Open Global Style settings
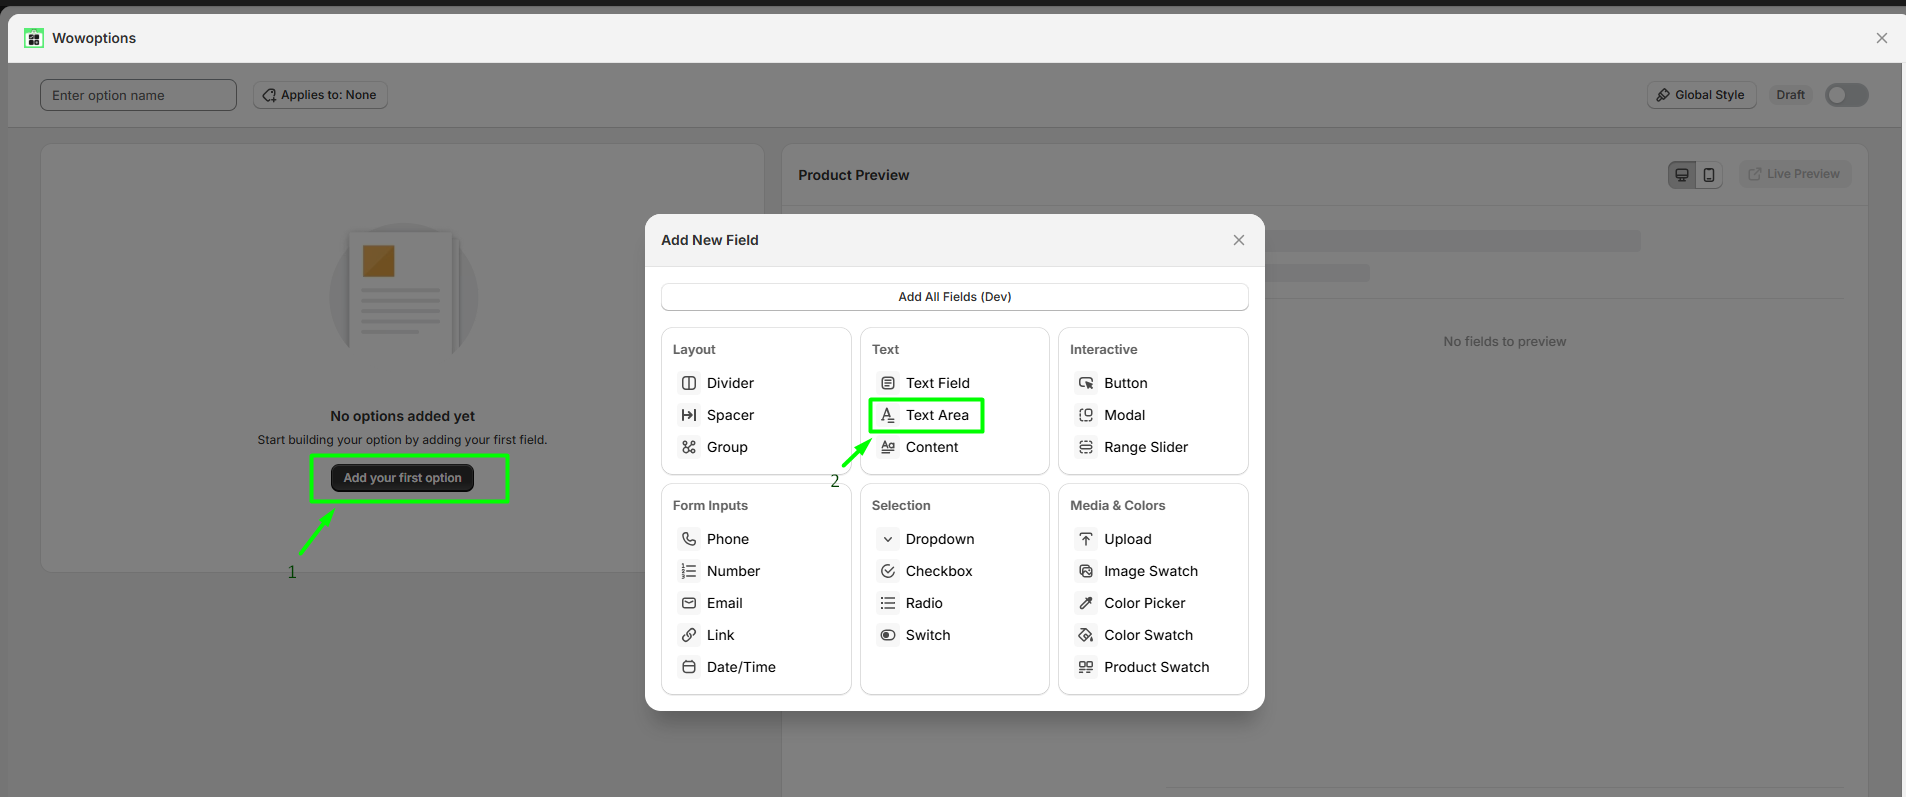Image resolution: width=1906 pixels, height=797 pixels. pos(1701,95)
